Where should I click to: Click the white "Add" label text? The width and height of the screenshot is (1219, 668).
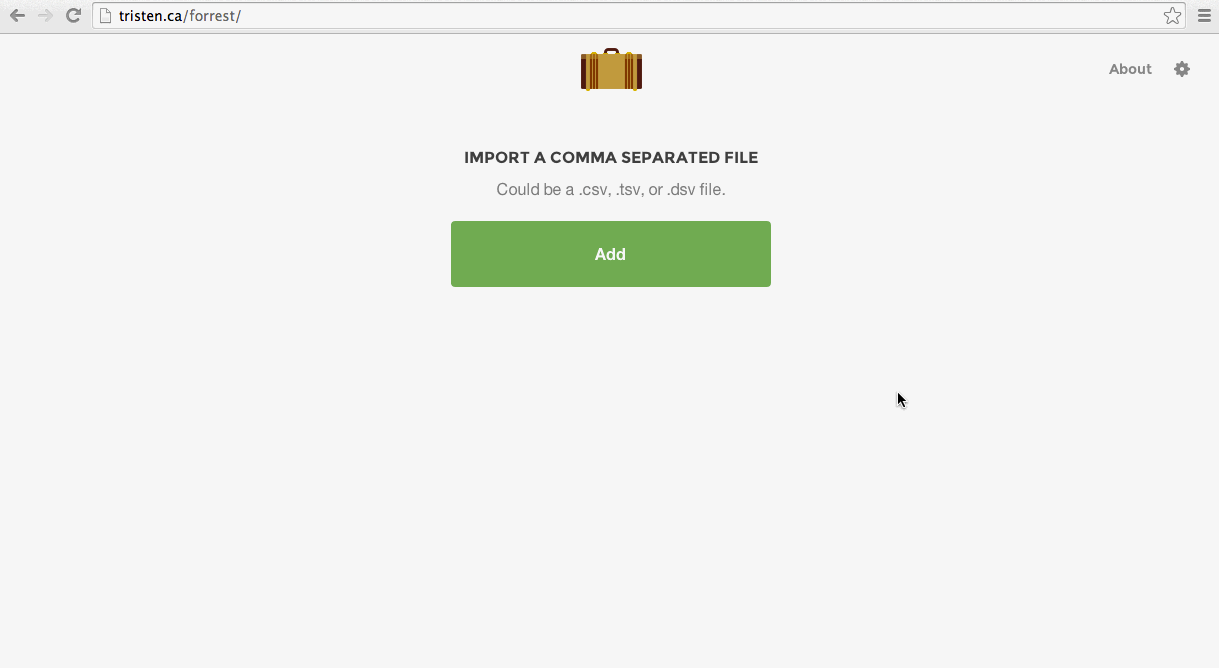click(x=610, y=254)
